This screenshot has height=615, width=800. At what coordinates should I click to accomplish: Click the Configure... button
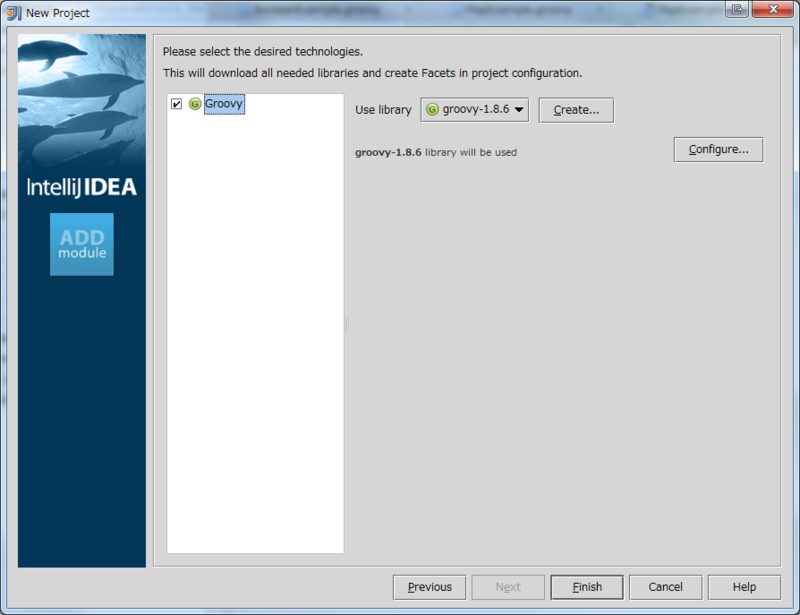pos(718,150)
